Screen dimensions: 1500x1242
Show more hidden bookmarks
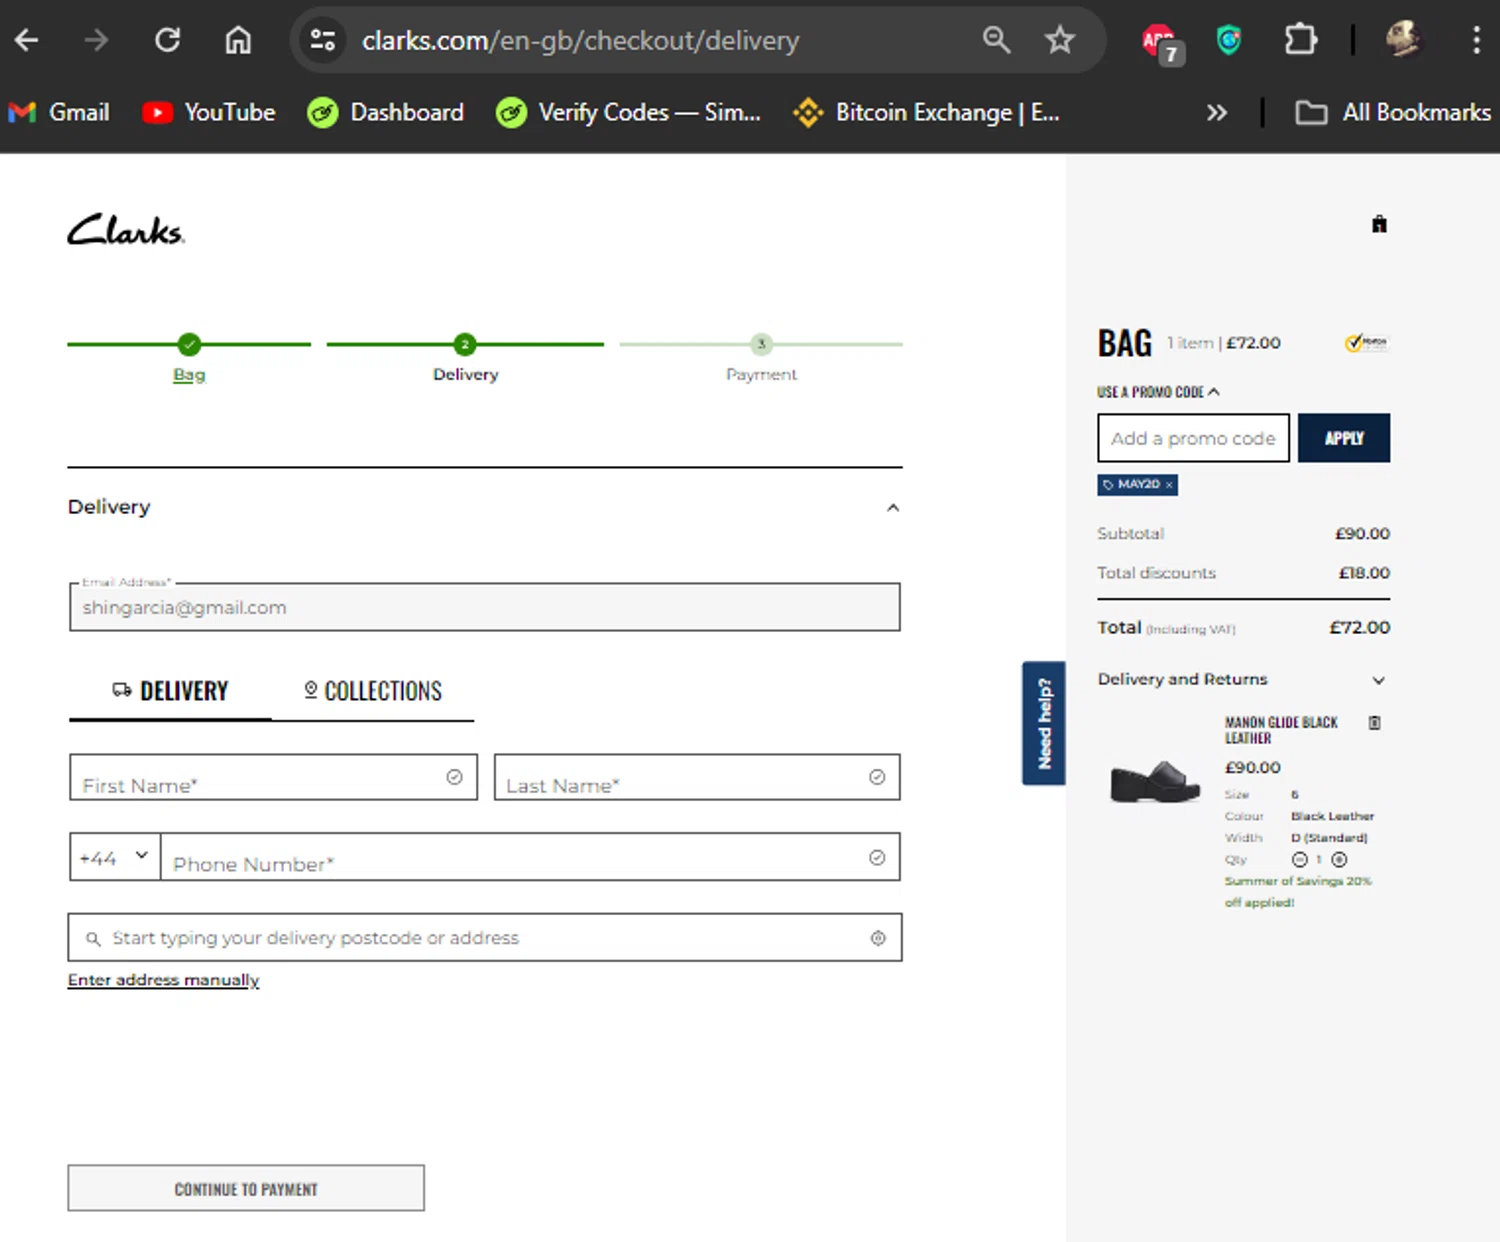pyautogui.click(x=1216, y=112)
